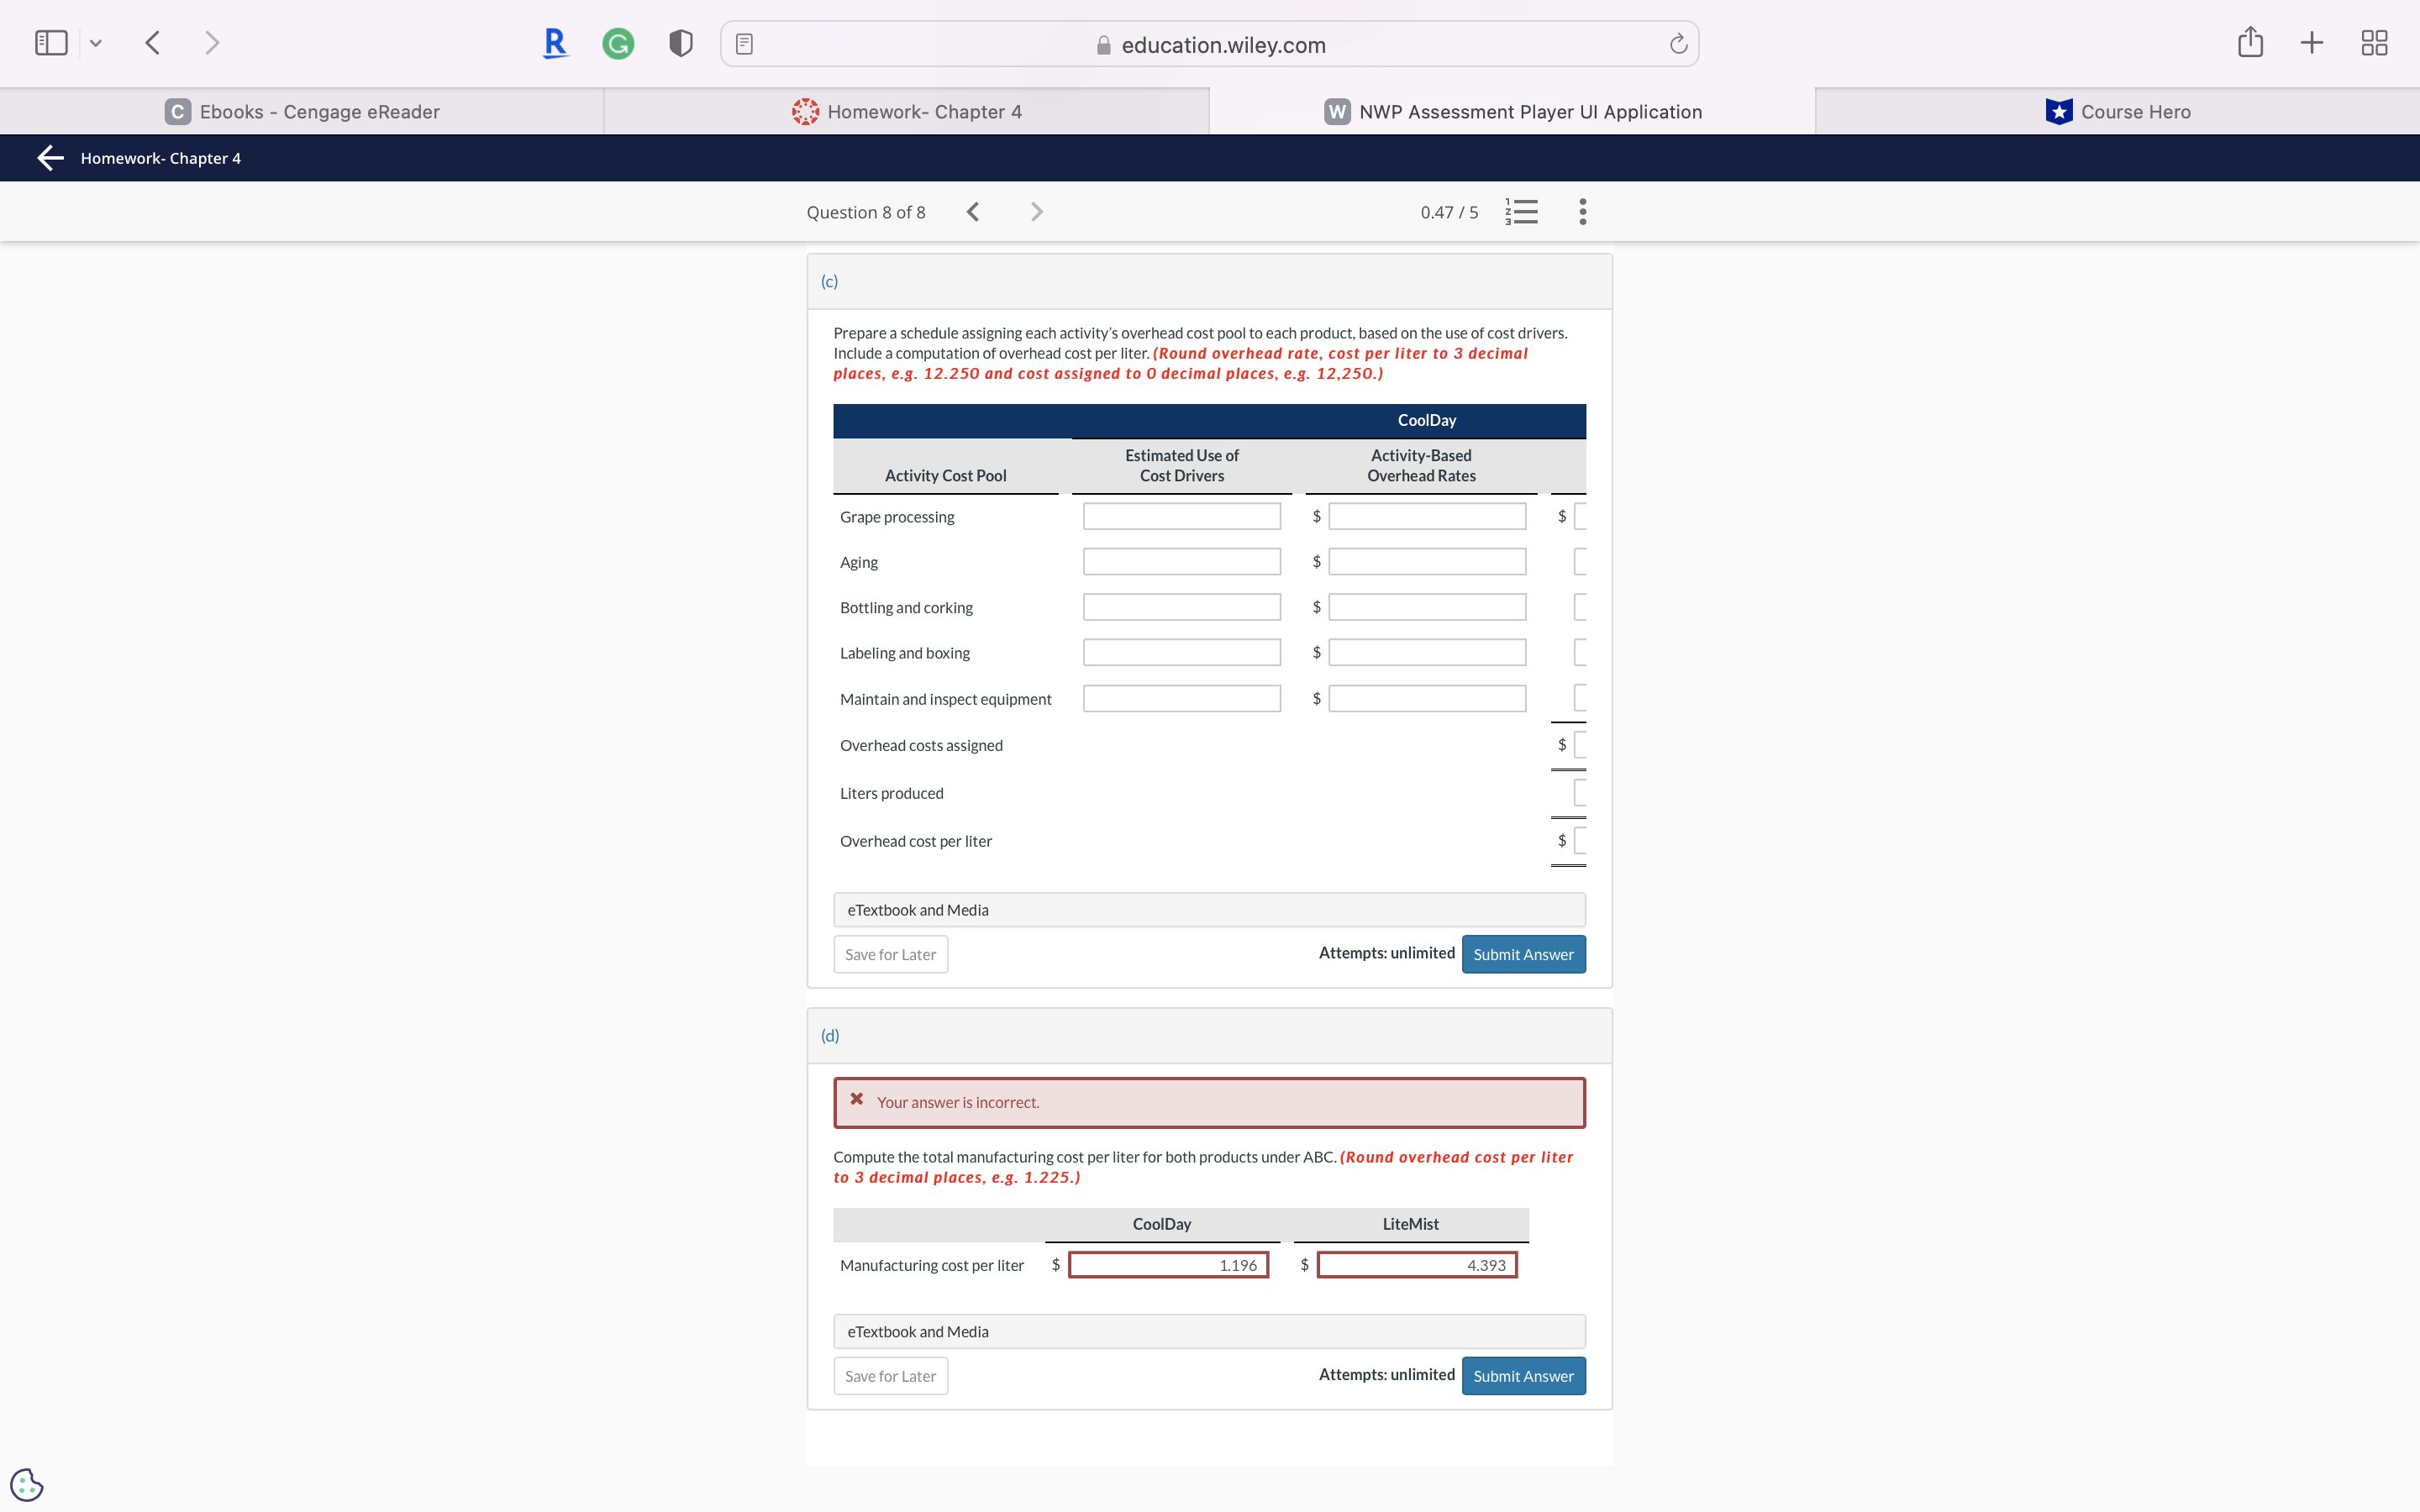2420x1512 pixels.
Task: Click the 0.47 / 5 score text
Action: click(x=1449, y=212)
